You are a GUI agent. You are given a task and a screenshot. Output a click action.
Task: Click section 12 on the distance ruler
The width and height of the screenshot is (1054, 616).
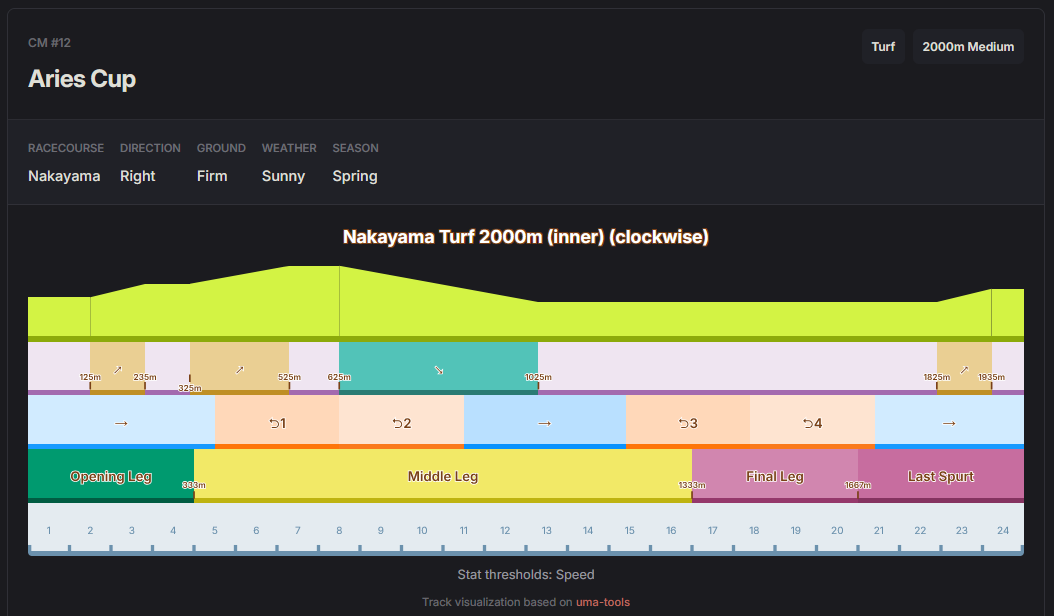505,530
